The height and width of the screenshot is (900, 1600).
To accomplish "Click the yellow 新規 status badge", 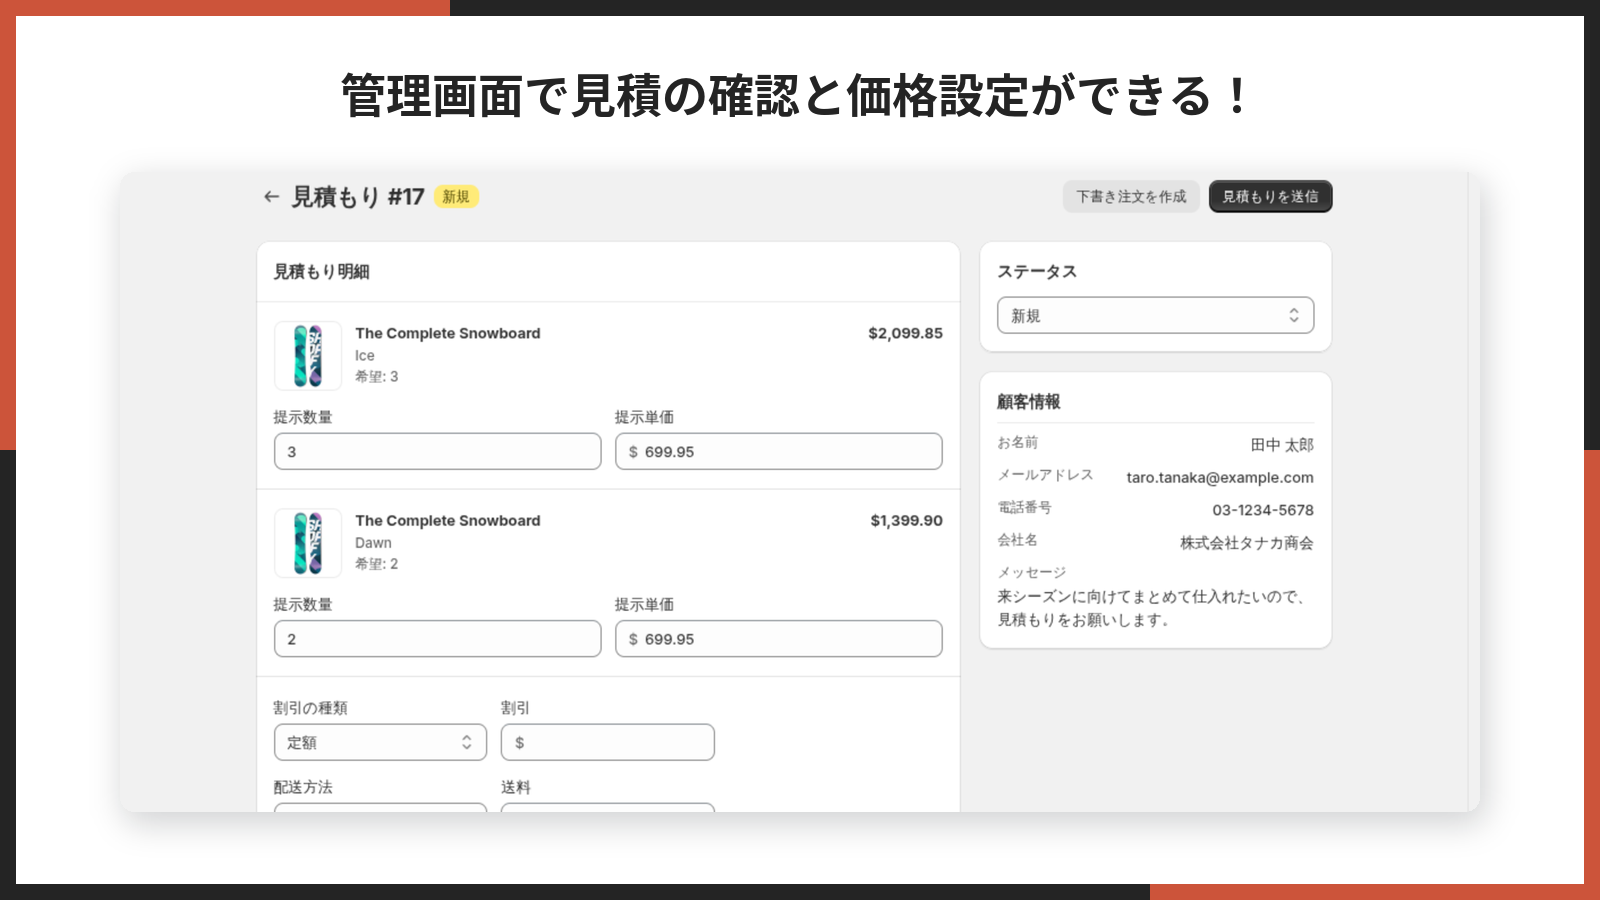I will 456,197.
